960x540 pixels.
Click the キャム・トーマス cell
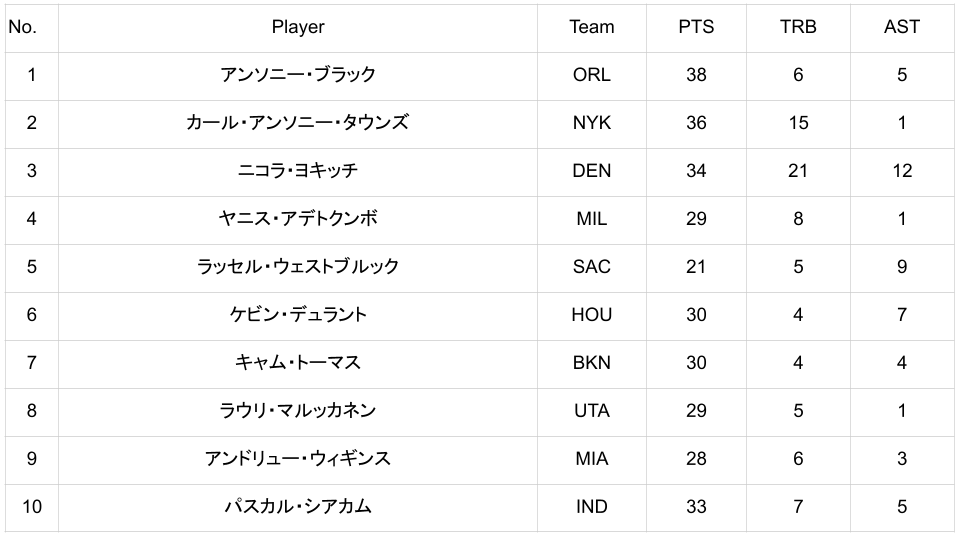click(x=298, y=363)
